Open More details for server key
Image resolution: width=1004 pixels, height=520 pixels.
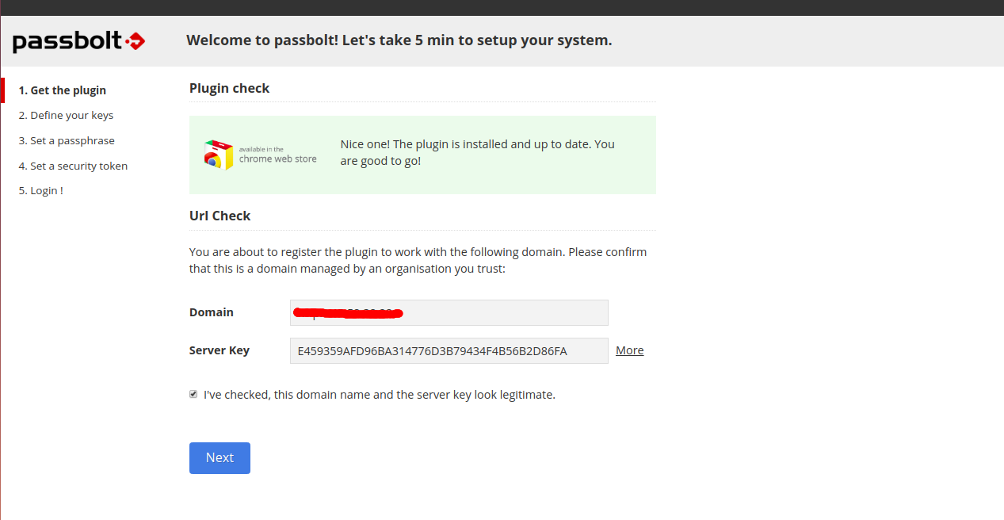[629, 350]
